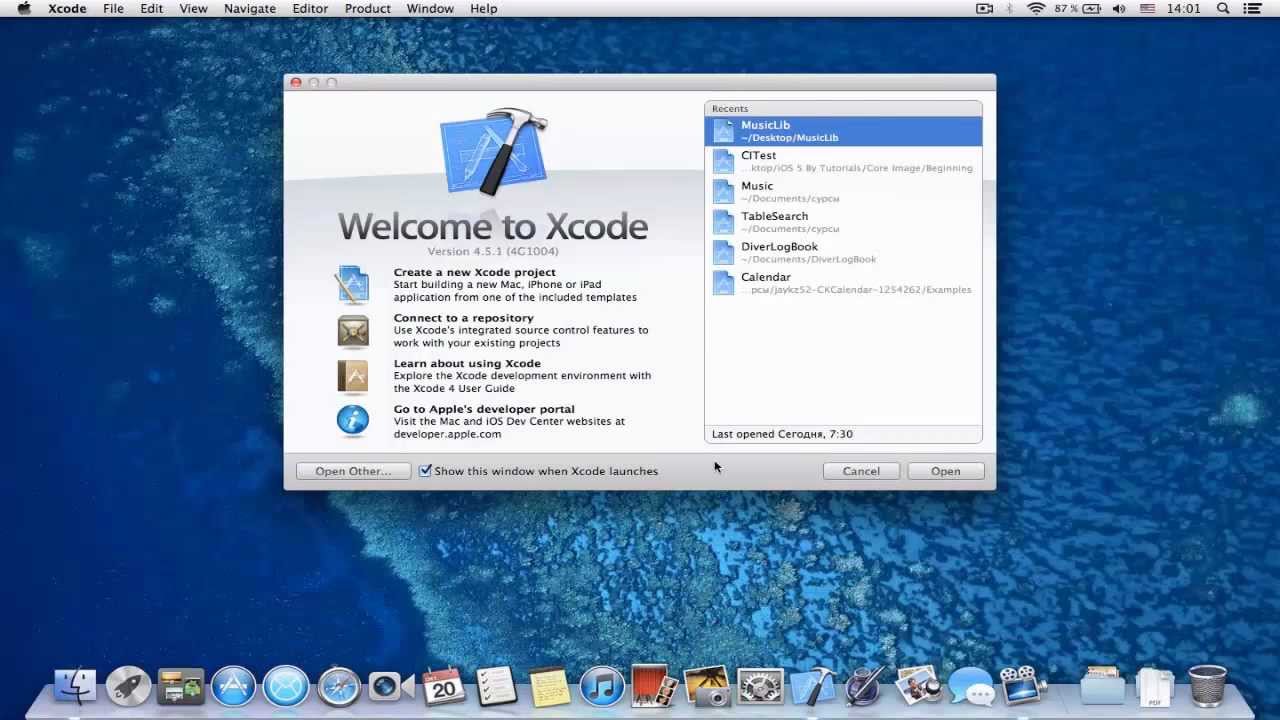Click the Wi-Fi status icon in menu bar

1035,8
